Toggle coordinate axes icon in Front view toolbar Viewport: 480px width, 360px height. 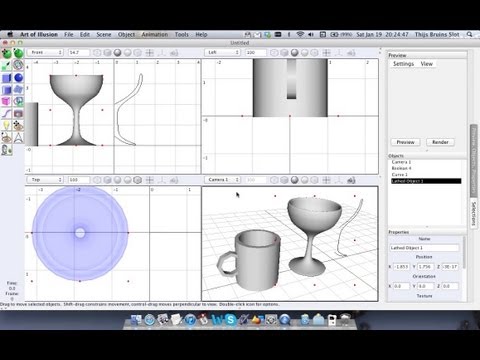pos(162,53)
